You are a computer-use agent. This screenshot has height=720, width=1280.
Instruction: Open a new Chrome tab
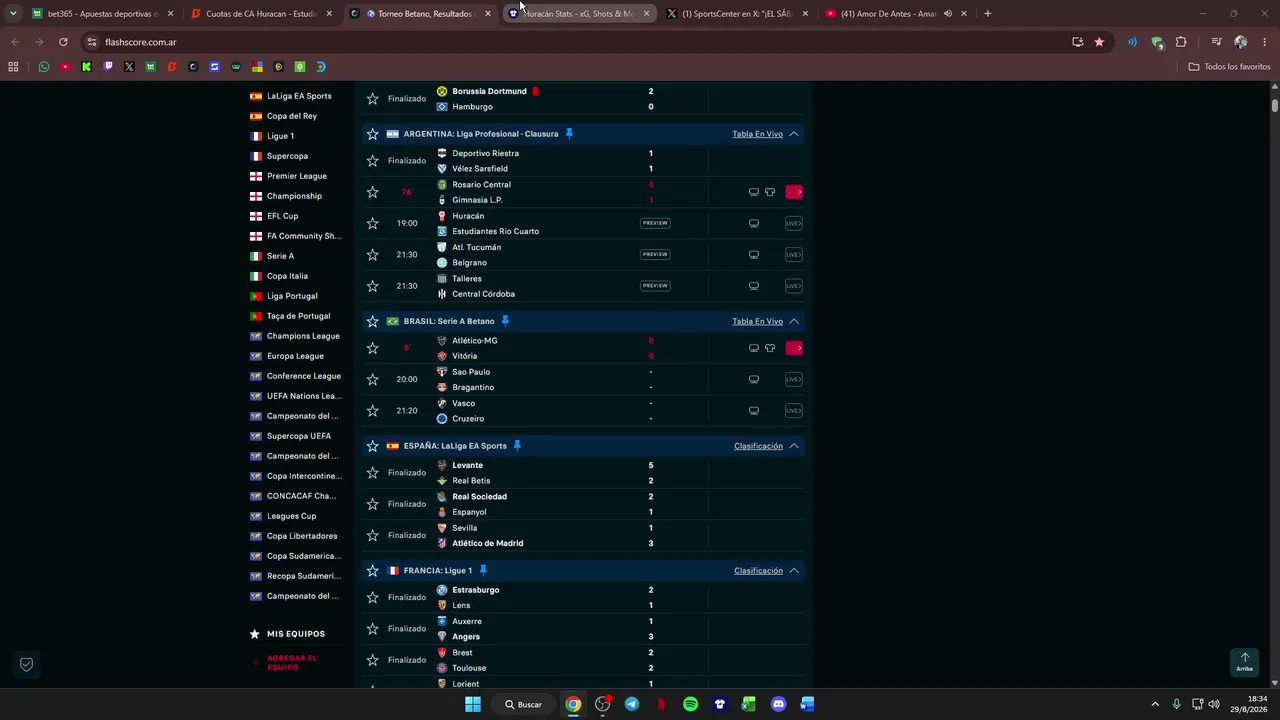(988, 14)
